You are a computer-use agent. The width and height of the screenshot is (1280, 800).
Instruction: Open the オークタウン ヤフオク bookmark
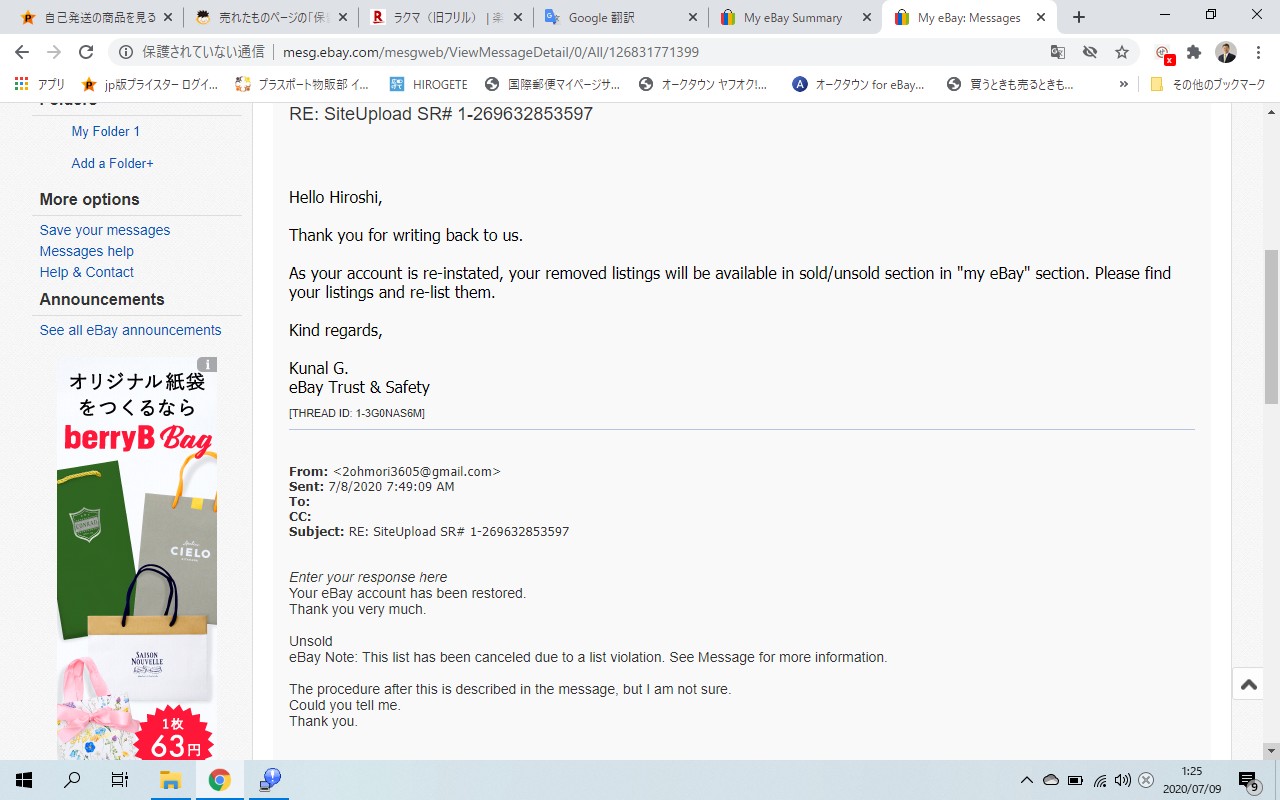pyautogui.click(x=703, y=85)
